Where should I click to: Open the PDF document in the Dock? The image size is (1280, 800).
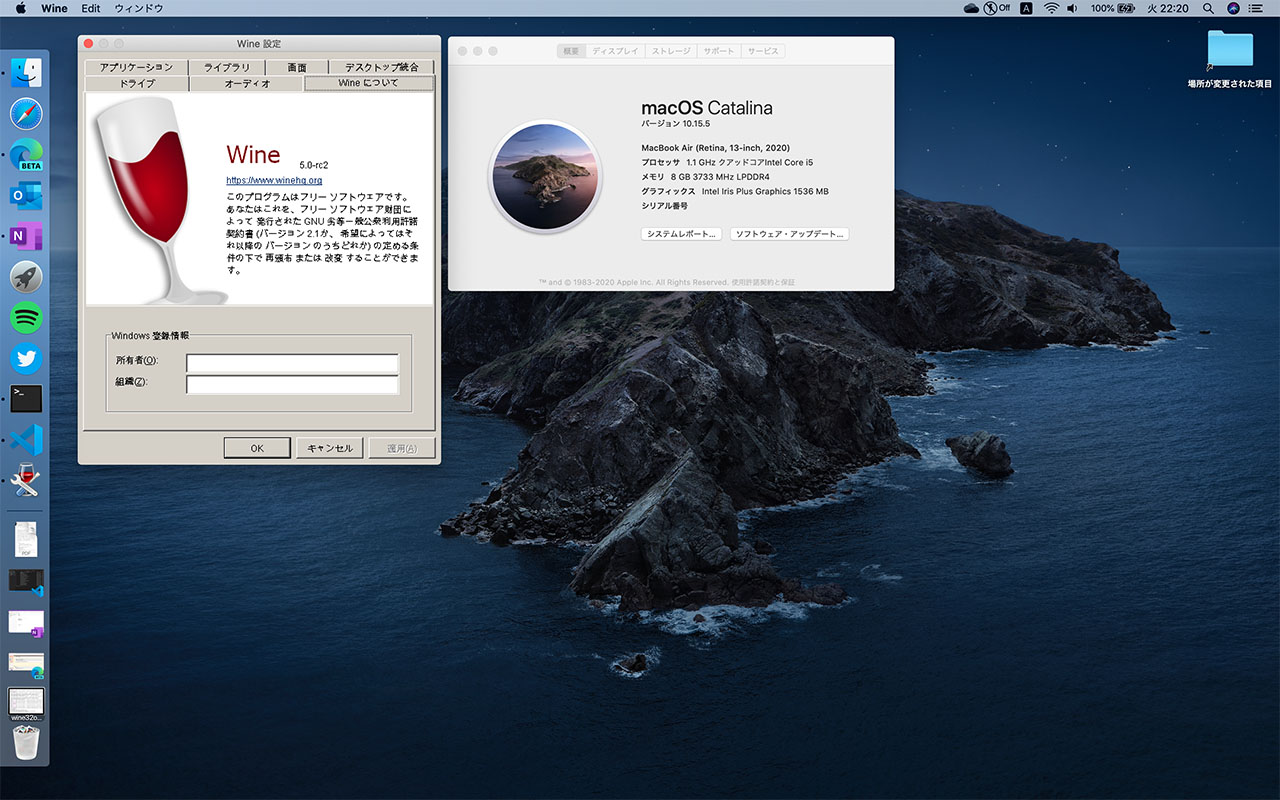coord(26,539)
